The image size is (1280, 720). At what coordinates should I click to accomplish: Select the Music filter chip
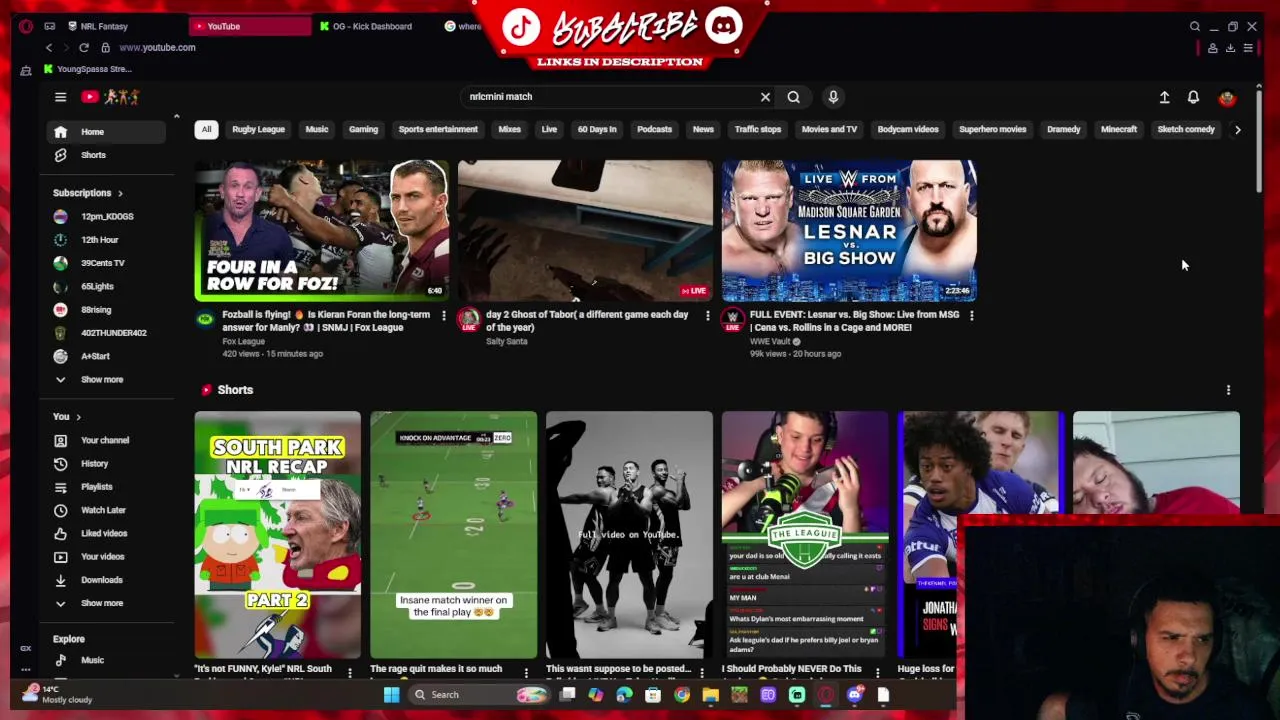click(316, 129)
